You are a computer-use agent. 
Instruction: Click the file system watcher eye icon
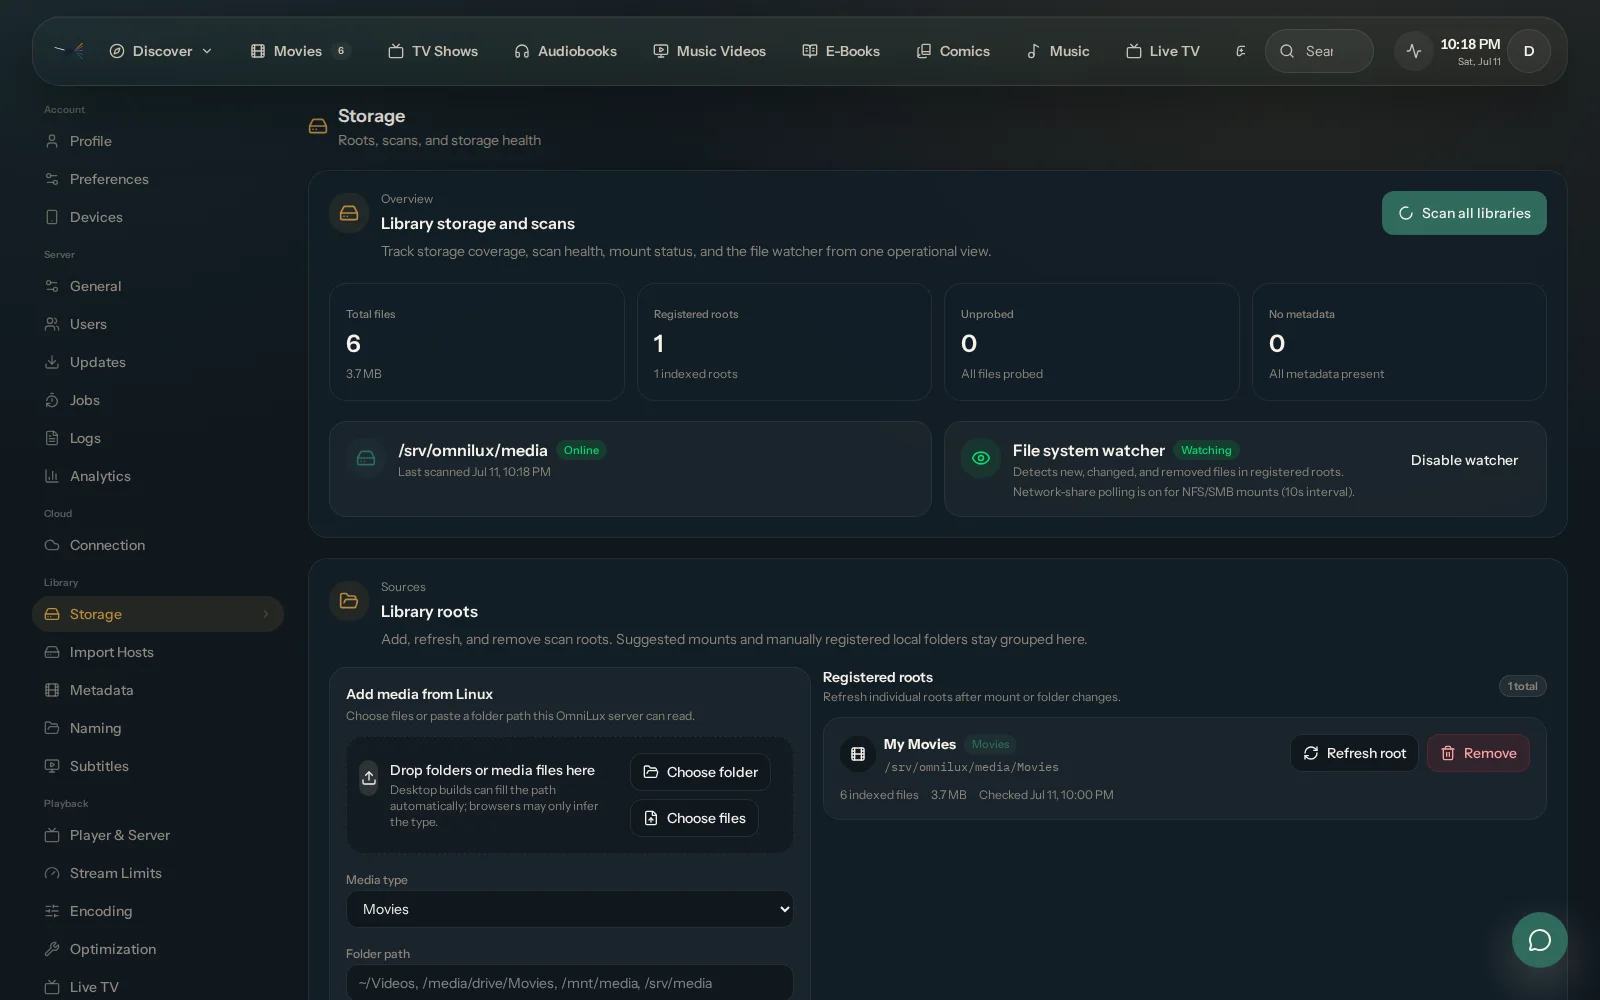981,458
